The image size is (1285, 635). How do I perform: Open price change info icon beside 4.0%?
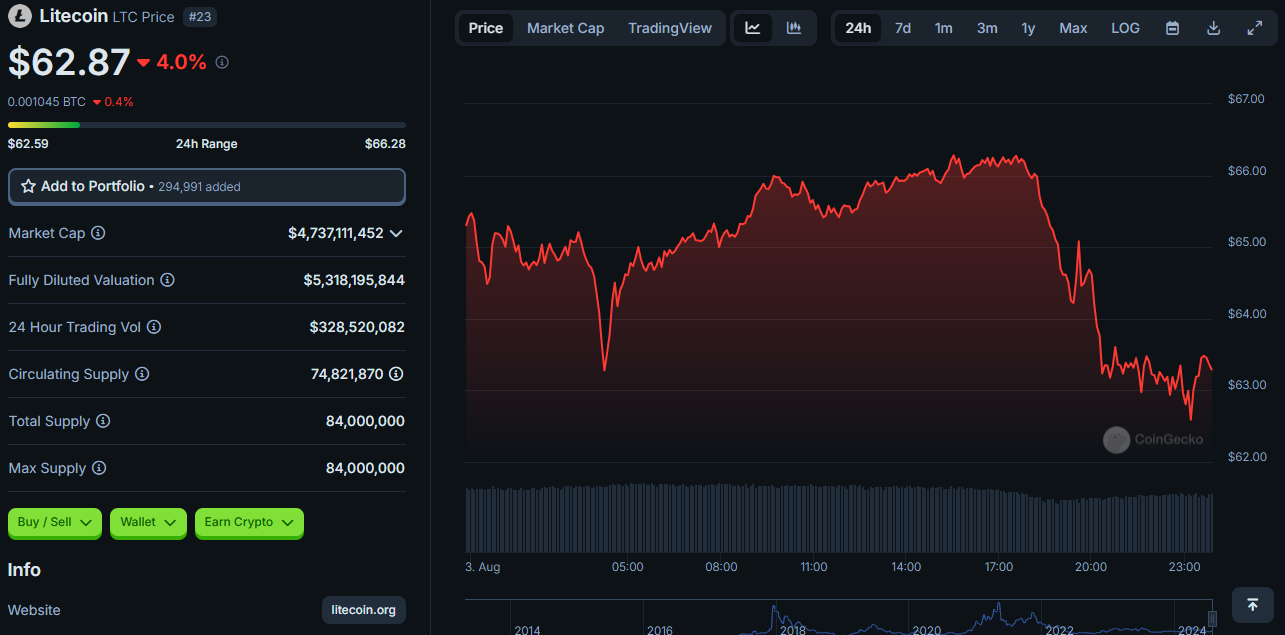(x=222, y=62)
